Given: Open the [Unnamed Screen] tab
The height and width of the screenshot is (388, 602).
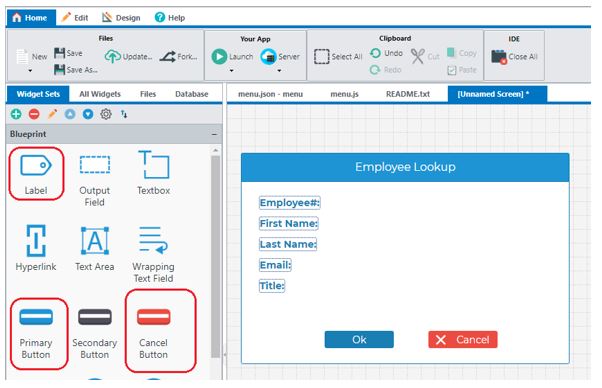Looking at the screenshot, I should (497, 94).
